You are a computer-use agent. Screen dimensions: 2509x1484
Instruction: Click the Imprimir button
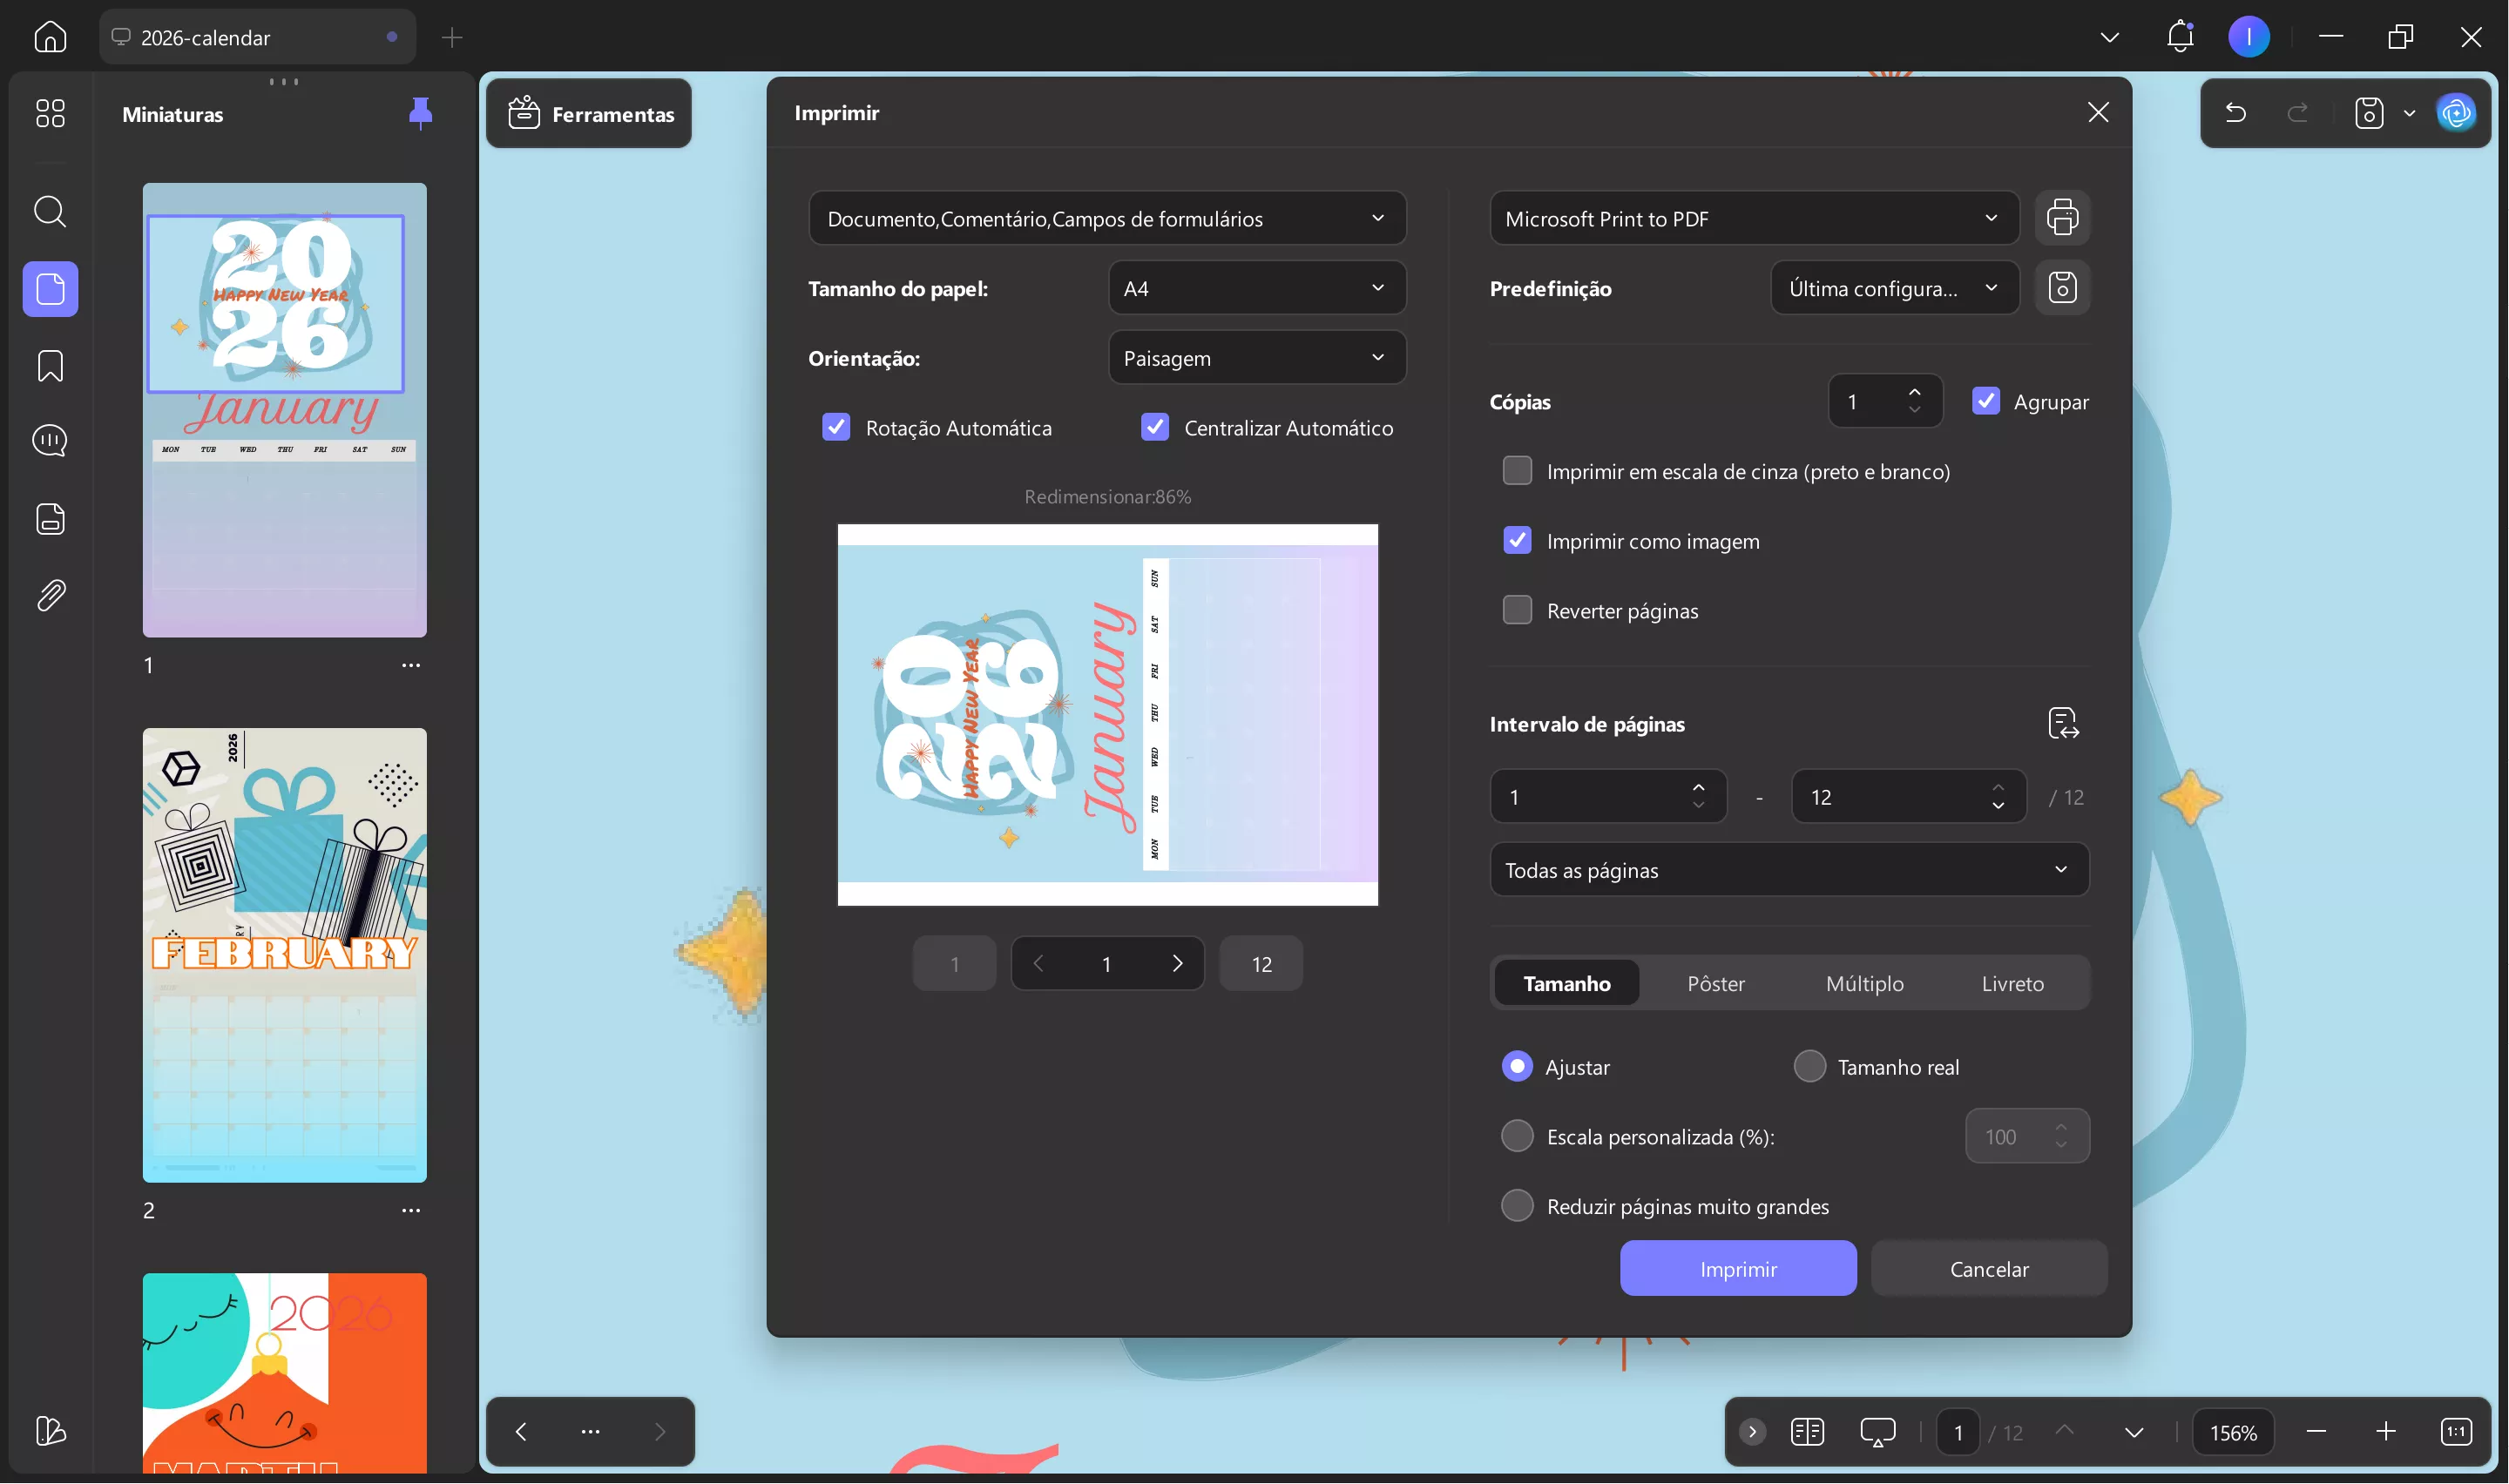(x=1737, y=1269)
